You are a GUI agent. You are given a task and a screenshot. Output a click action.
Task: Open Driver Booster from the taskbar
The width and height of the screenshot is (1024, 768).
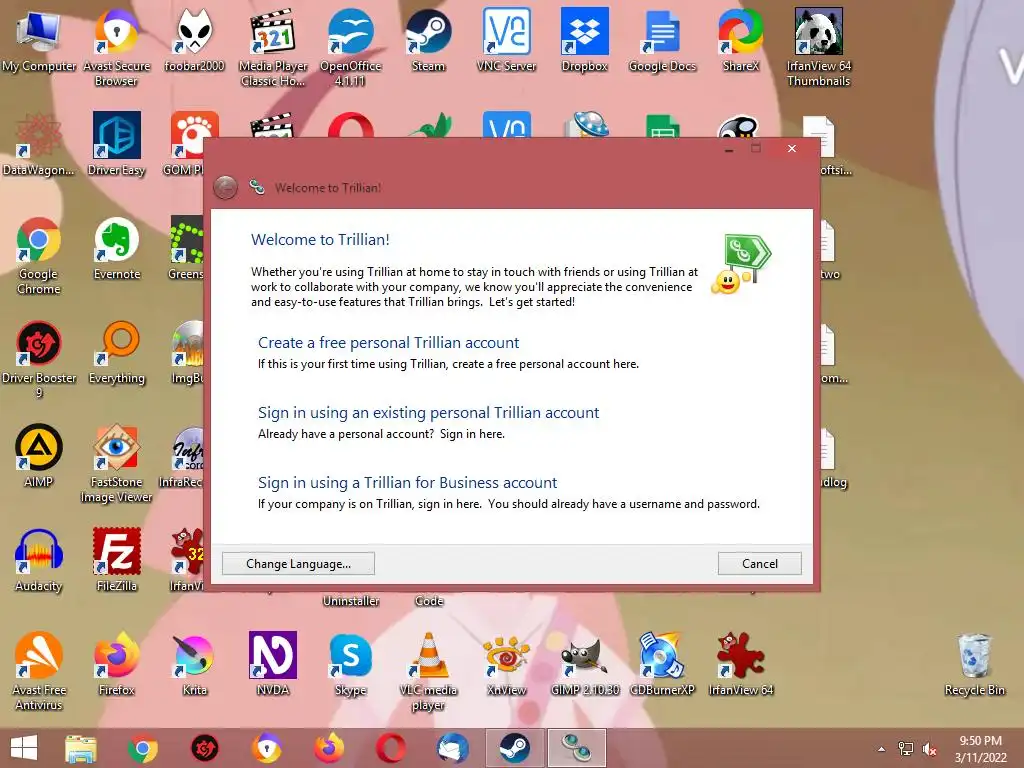204,748
